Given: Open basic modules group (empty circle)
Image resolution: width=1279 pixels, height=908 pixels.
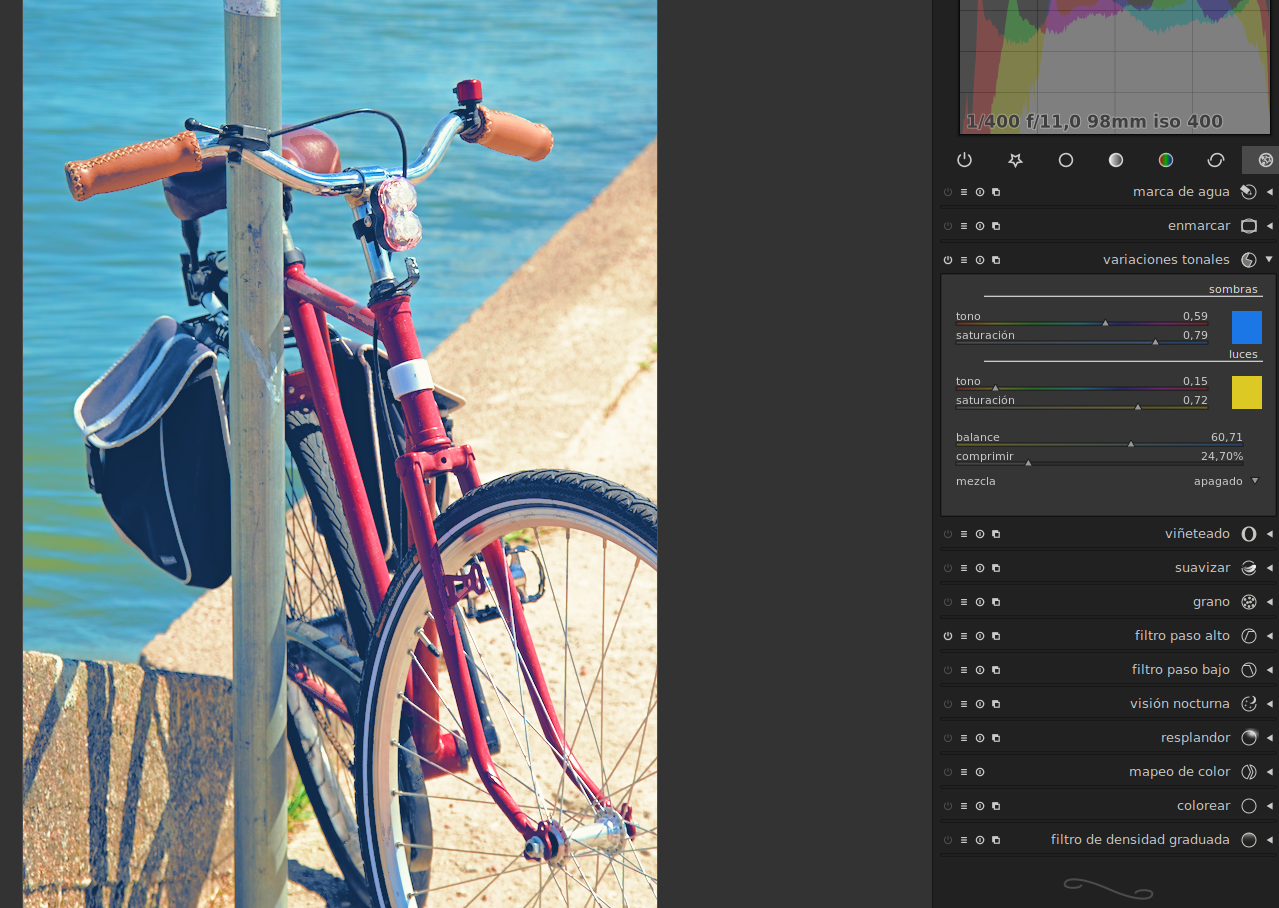Looking at the screenshot, I should click(x=1066, y=160).
